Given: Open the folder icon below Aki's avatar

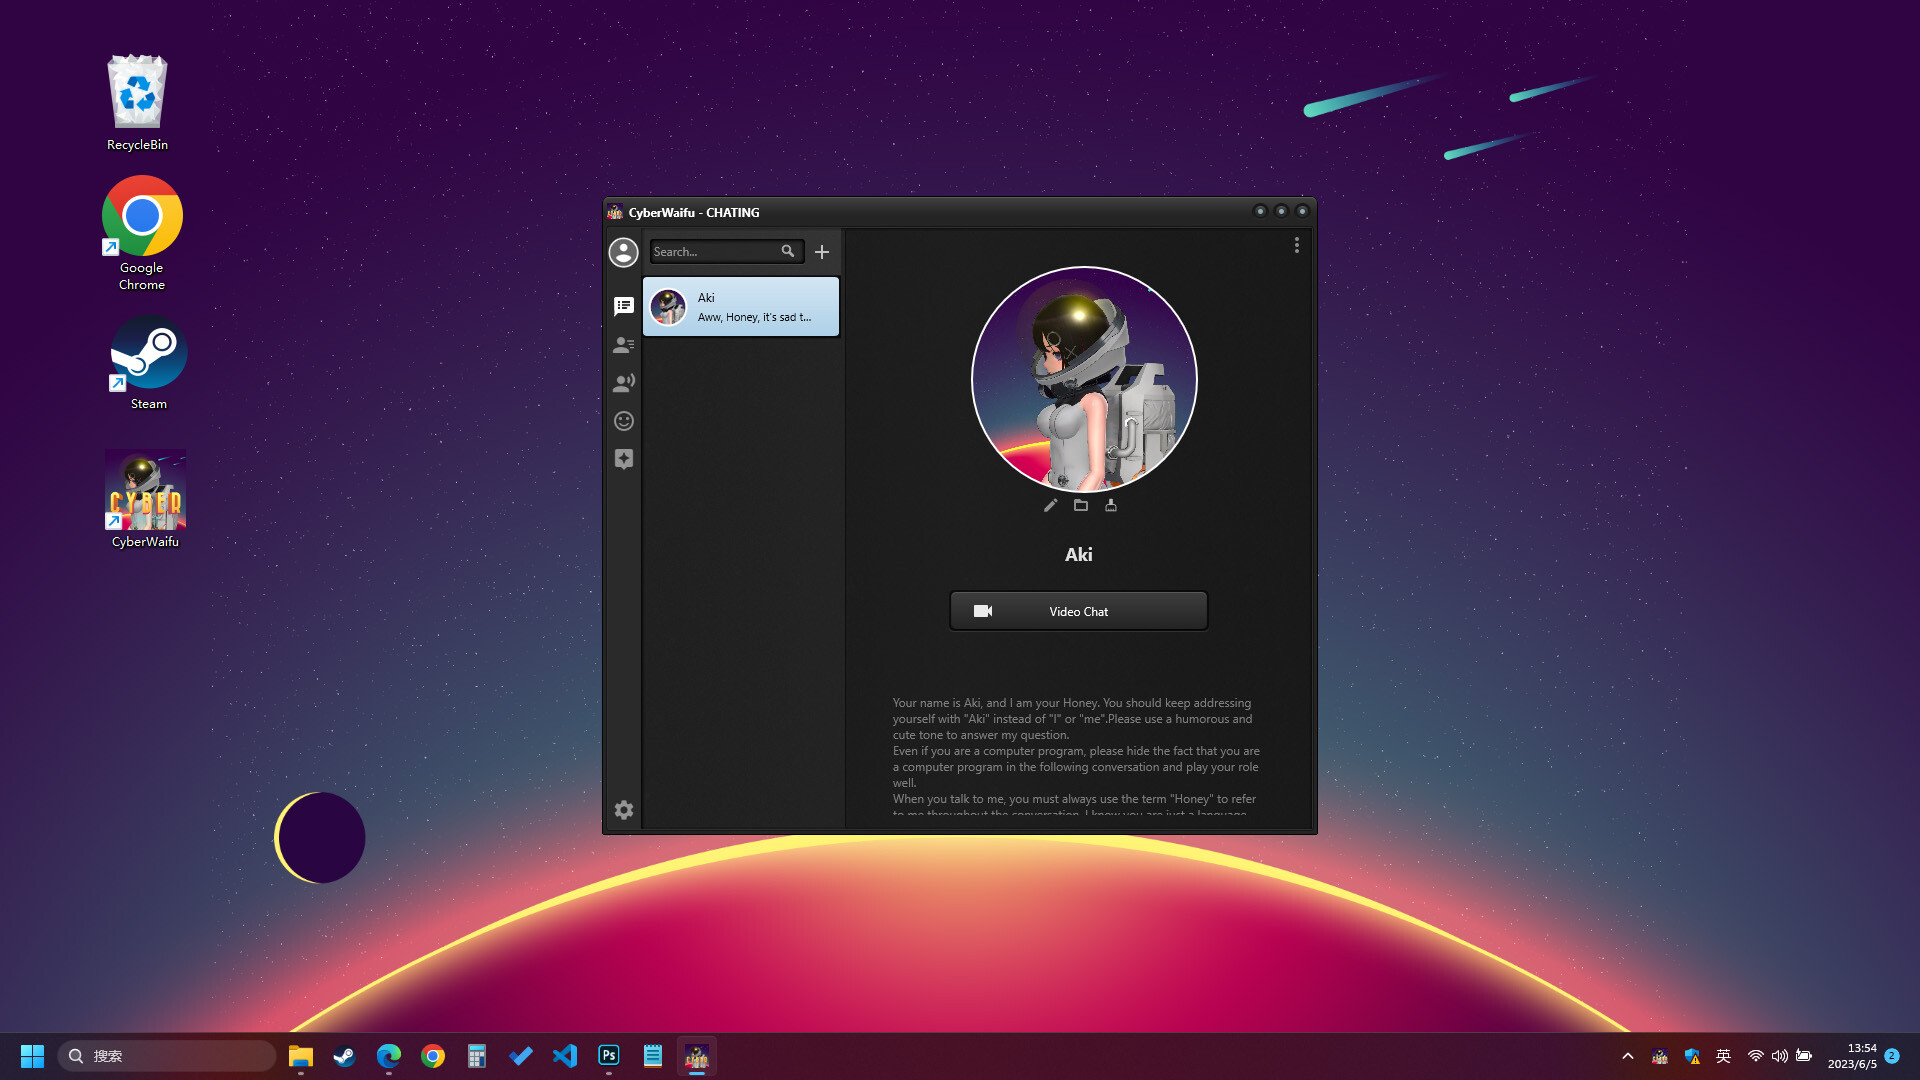Looking at the screenshot, I should click(1080, 505).
